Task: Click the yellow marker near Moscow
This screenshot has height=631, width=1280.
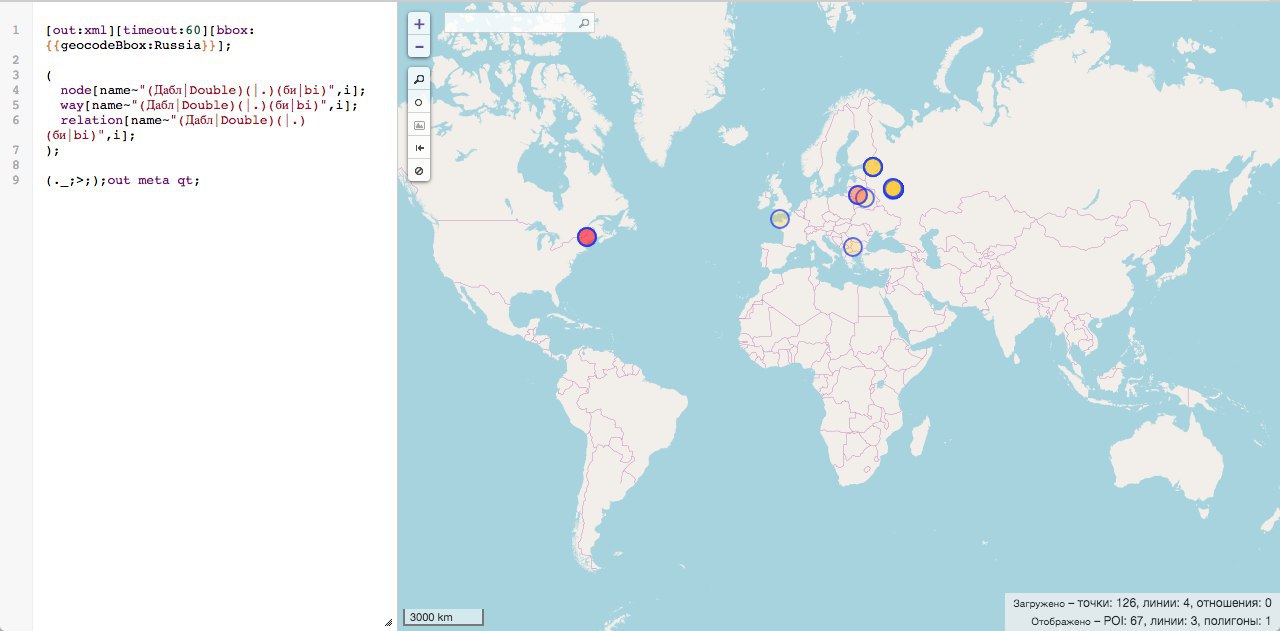Action: [x=893, y=188]
